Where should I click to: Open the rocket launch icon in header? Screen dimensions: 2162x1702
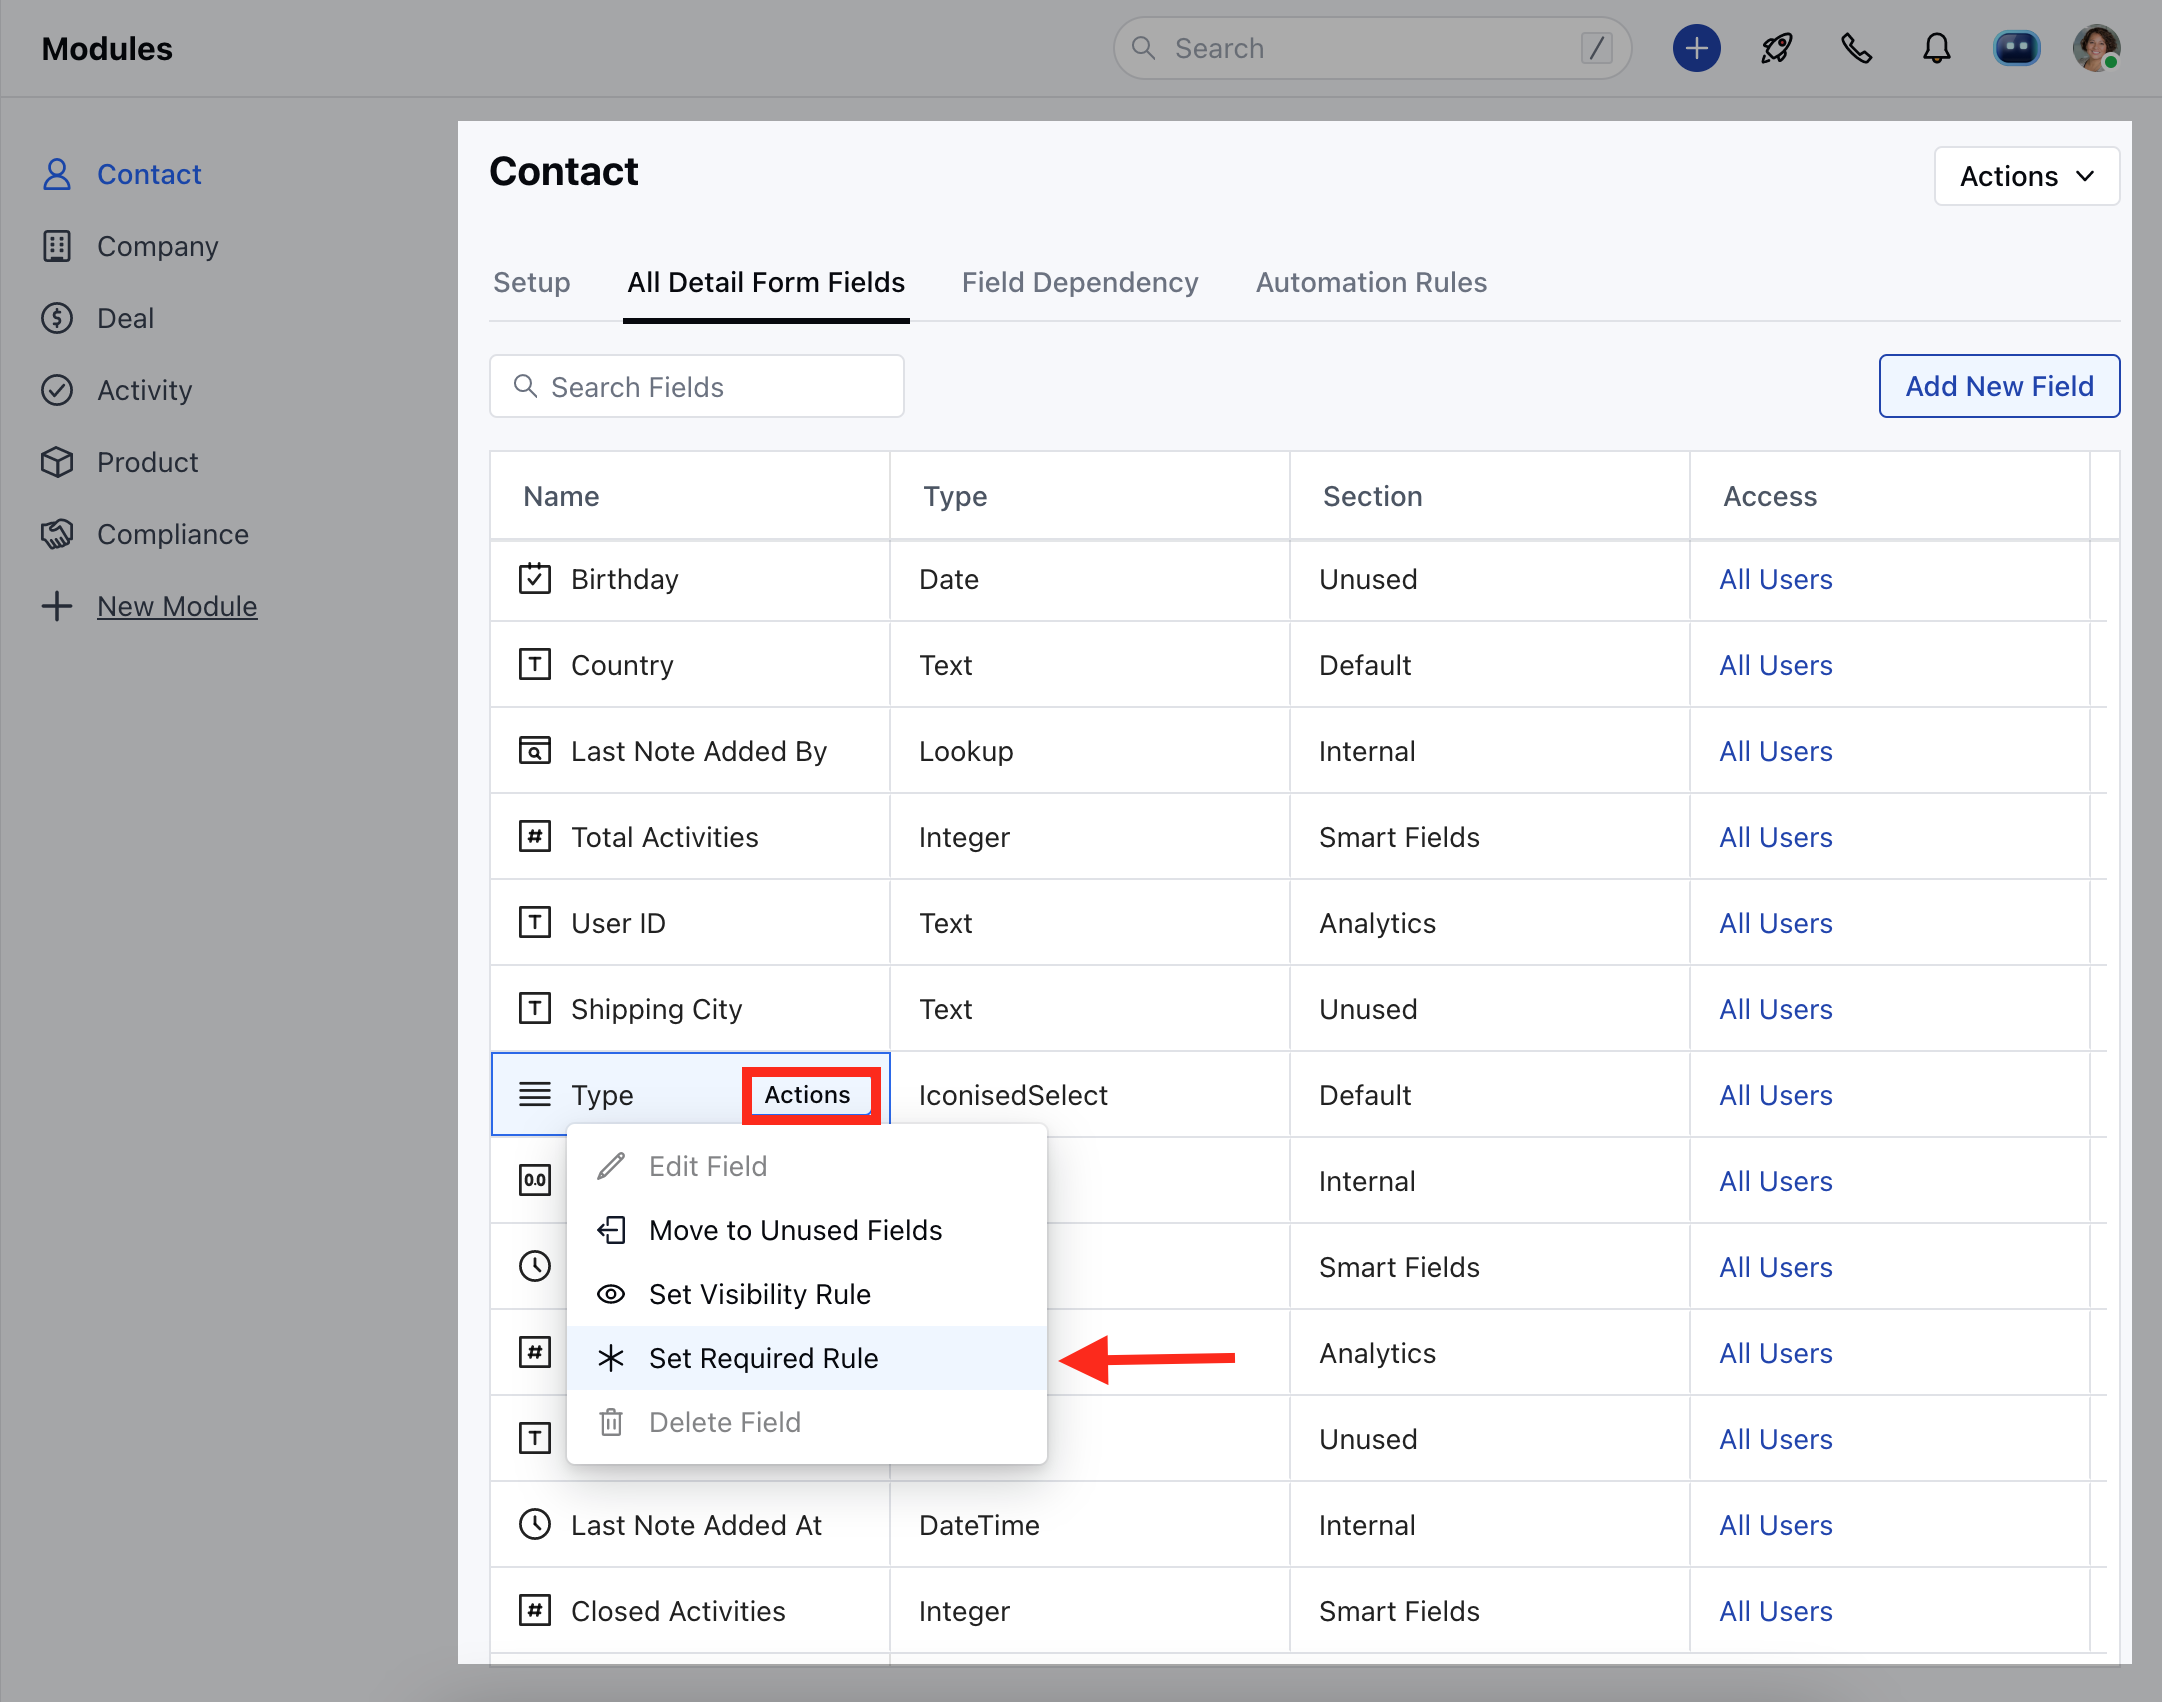[x=1776, y=48]
